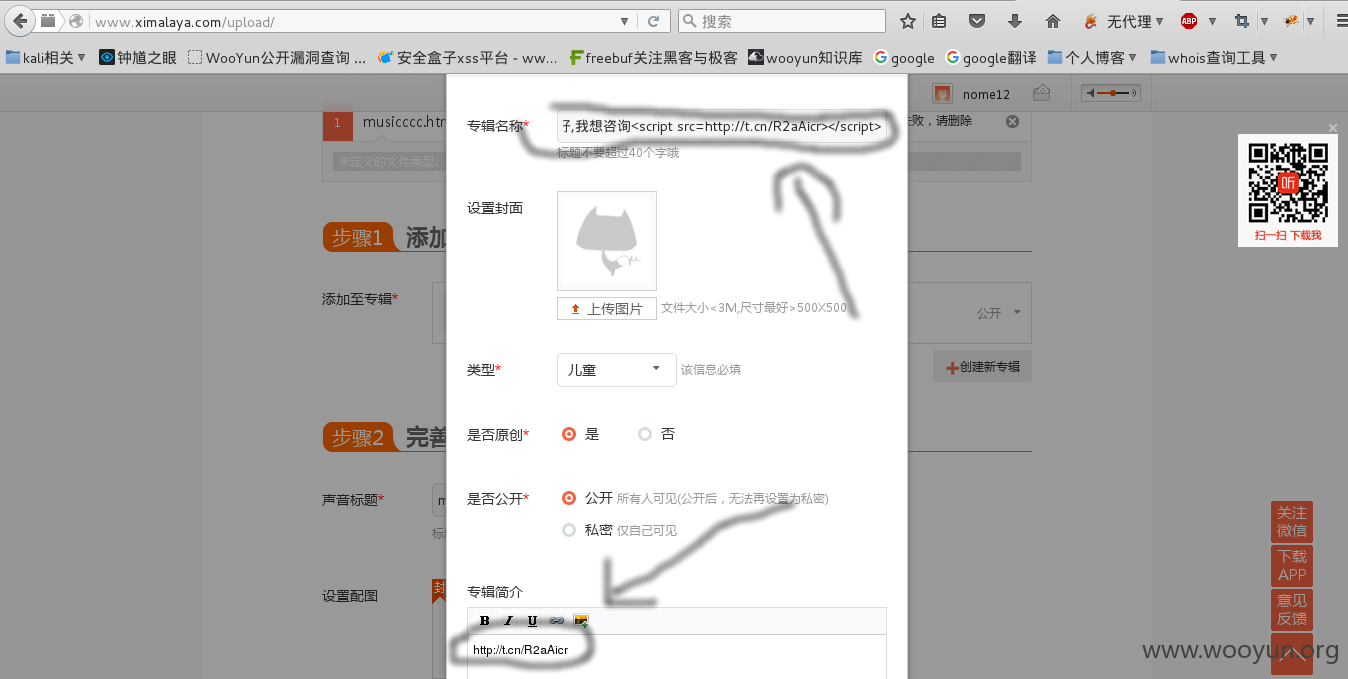Select 私密 private visibility option
Image resolution: width=1348 pixels, height=679 pixels.
pos(569,530)
